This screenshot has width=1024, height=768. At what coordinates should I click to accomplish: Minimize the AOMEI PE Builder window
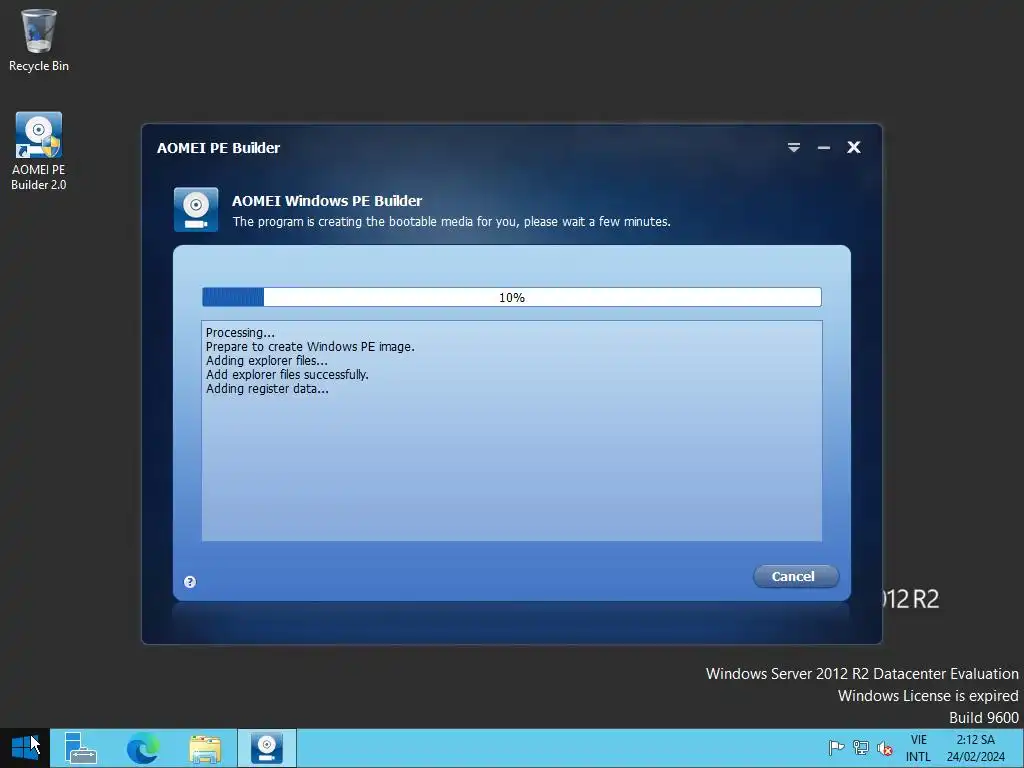click(824, 148)
